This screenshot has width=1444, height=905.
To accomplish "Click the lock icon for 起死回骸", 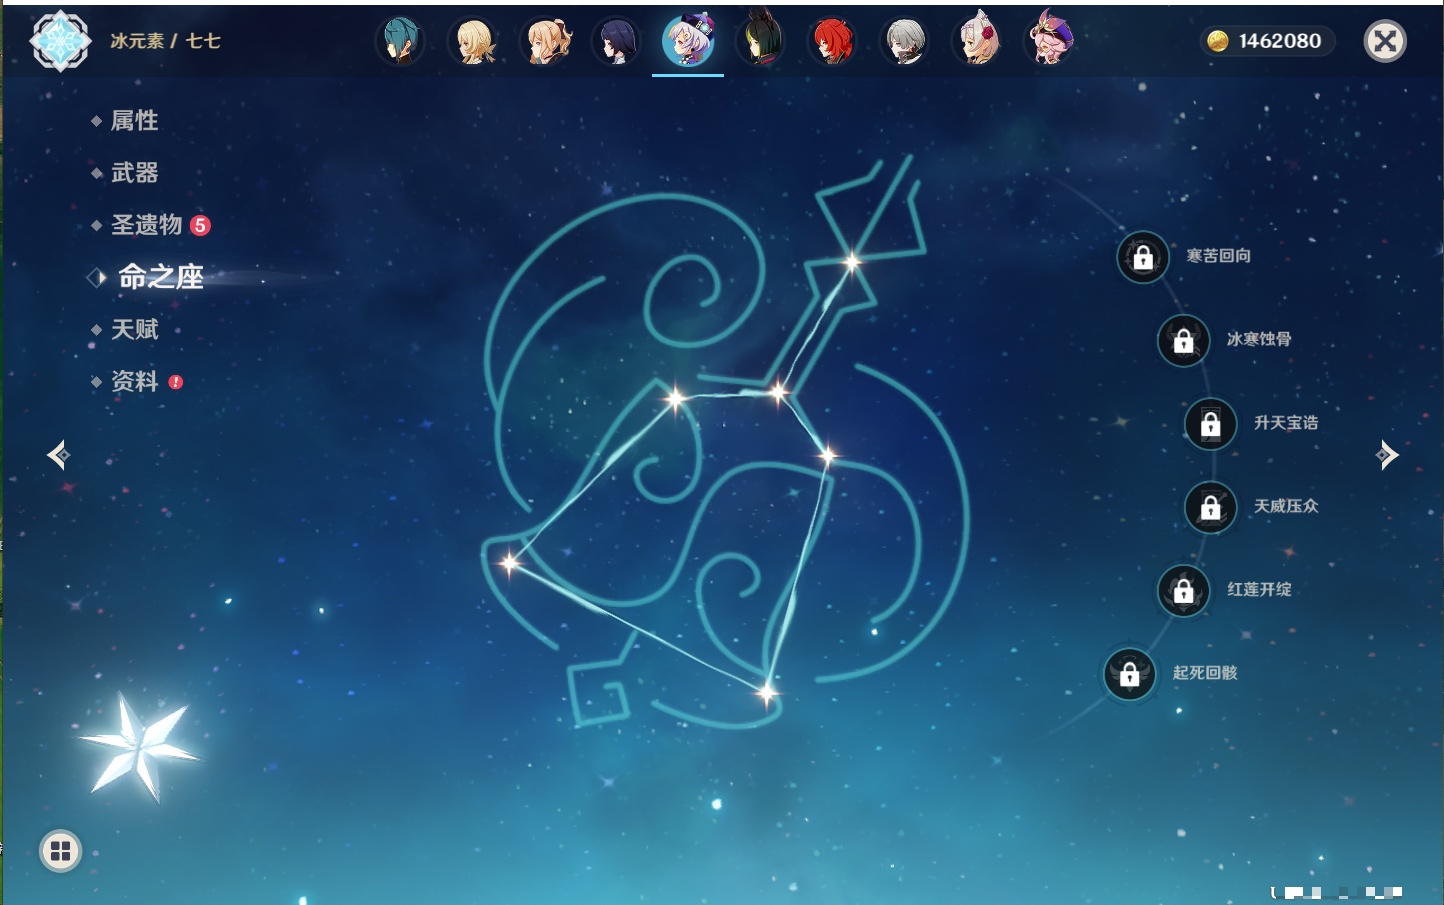I will pos(1130,675).
